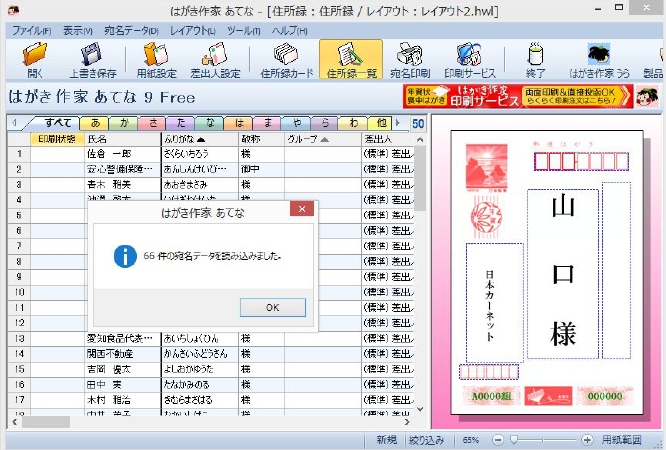Click the horizontal scrollbar right arrow
Image resolution: width=666 pixels, height=450 pixels.
click(407, 422)
